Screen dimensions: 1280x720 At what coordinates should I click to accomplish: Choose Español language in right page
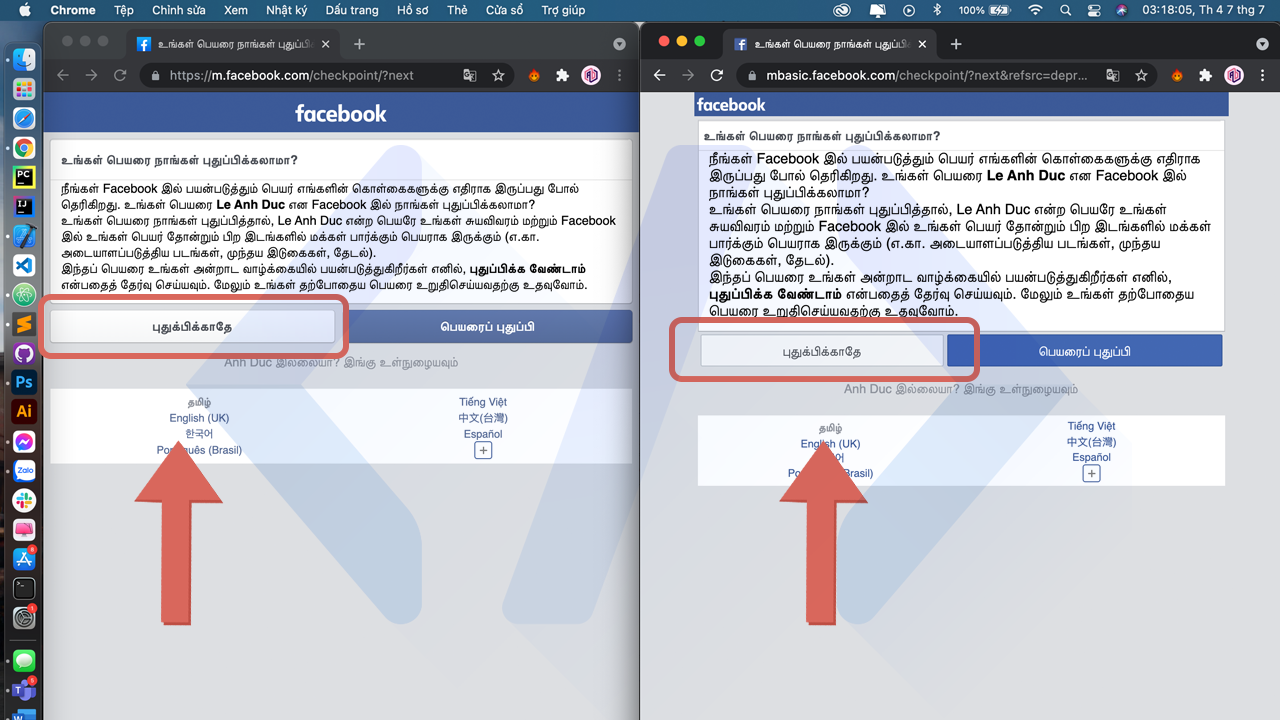click(1091, 457)
